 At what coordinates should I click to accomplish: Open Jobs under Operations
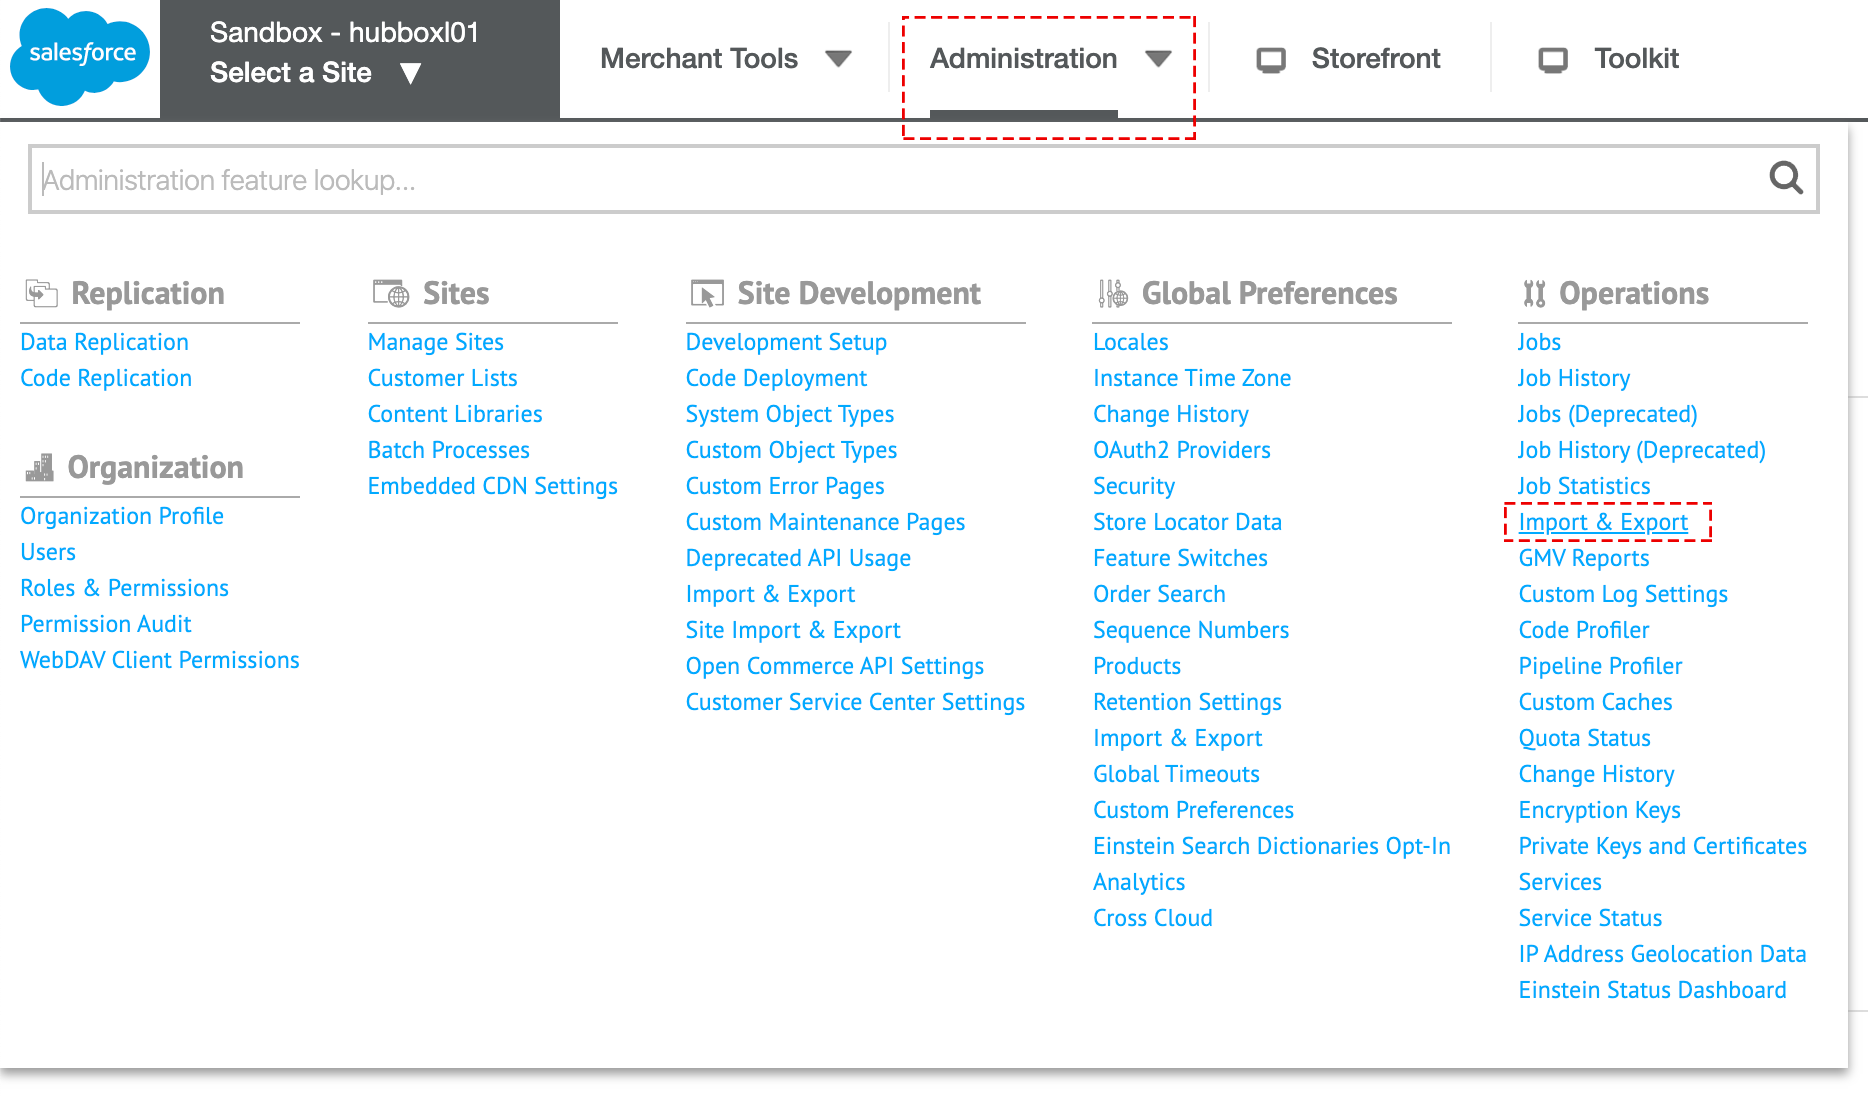(x=1539, y=342)
